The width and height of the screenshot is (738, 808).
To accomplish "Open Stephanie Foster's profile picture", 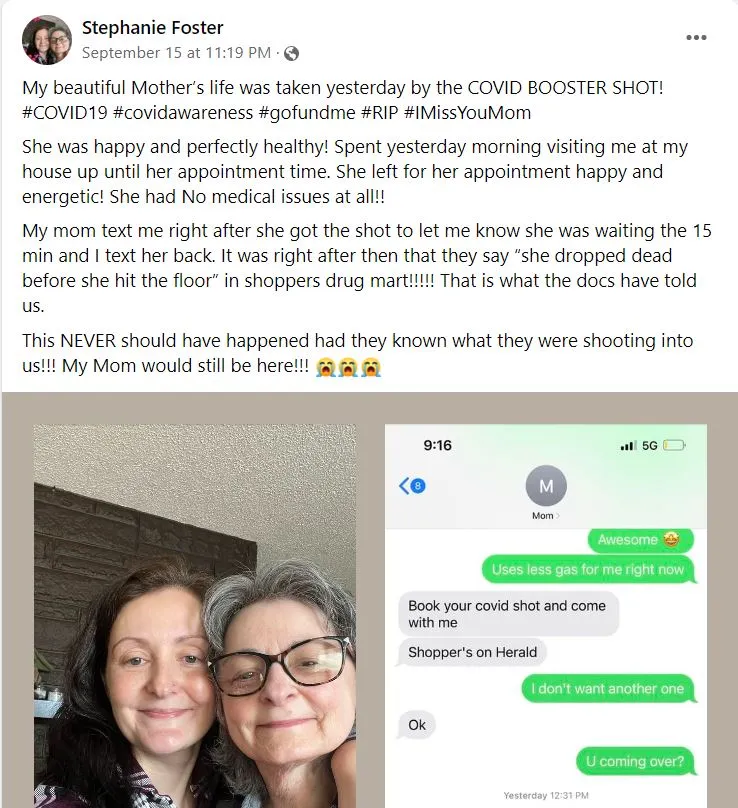I will point(47,40).
